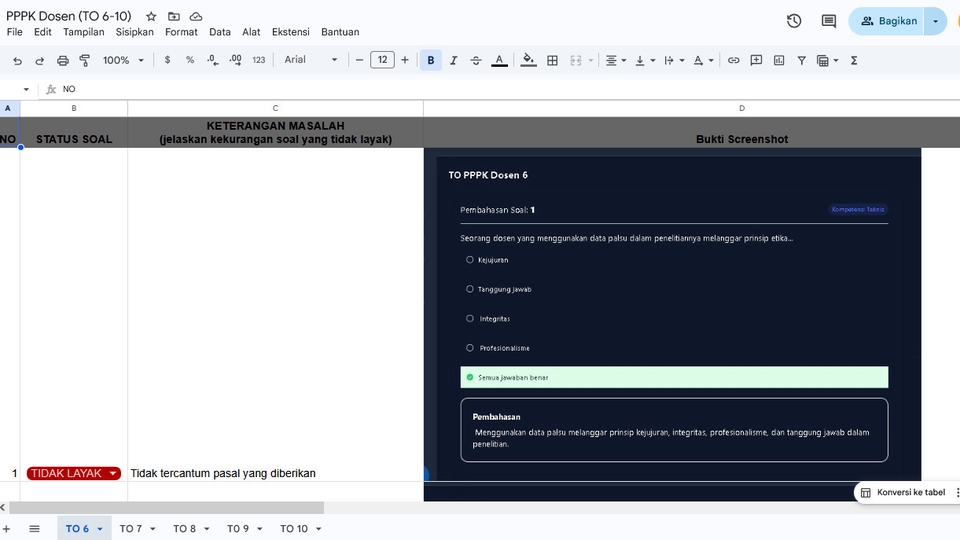This screenshot has width=960, height=540.
Task: Open the Data menu
Action: tap(220, 32)
